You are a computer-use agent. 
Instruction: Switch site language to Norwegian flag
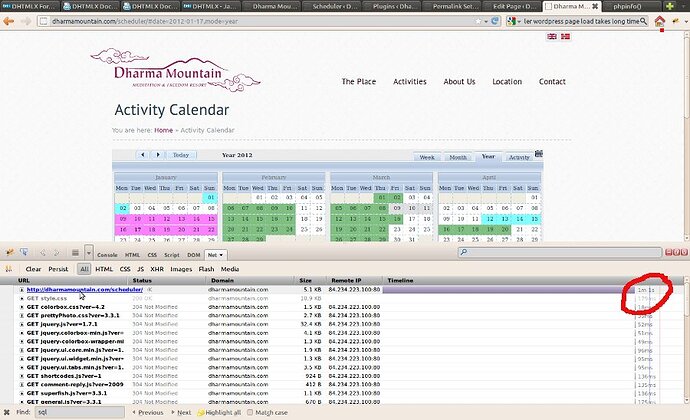[565, 37]
